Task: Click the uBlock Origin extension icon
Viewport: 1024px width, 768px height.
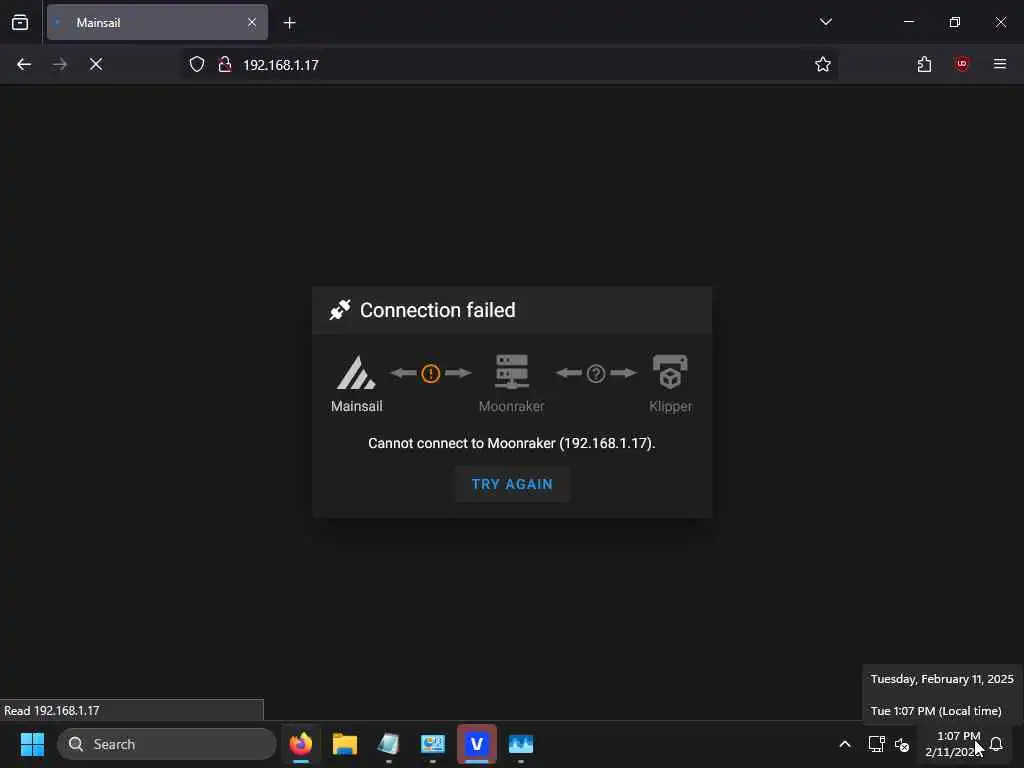Action: [x=962, y=64]
